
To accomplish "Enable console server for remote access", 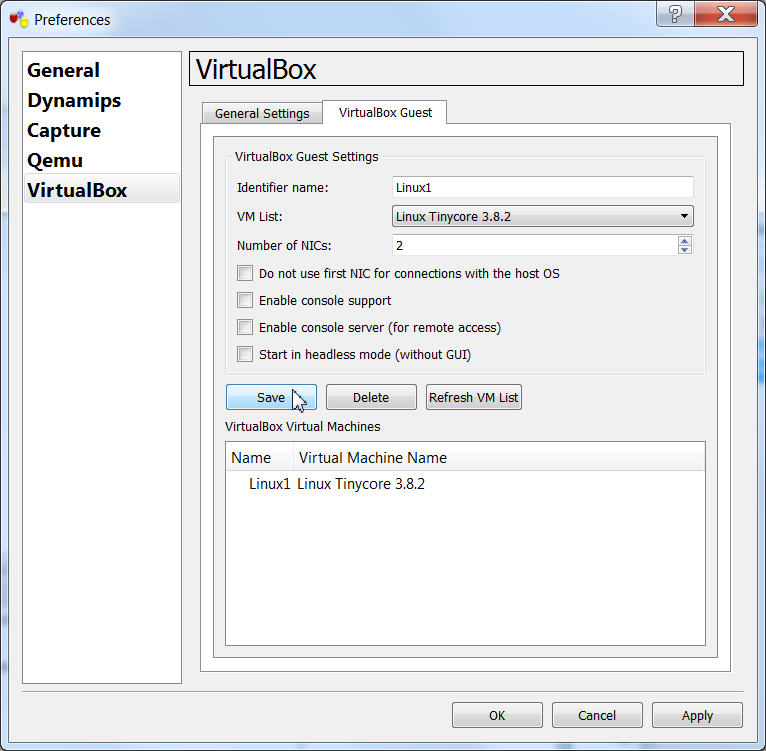I will [245, 327].
